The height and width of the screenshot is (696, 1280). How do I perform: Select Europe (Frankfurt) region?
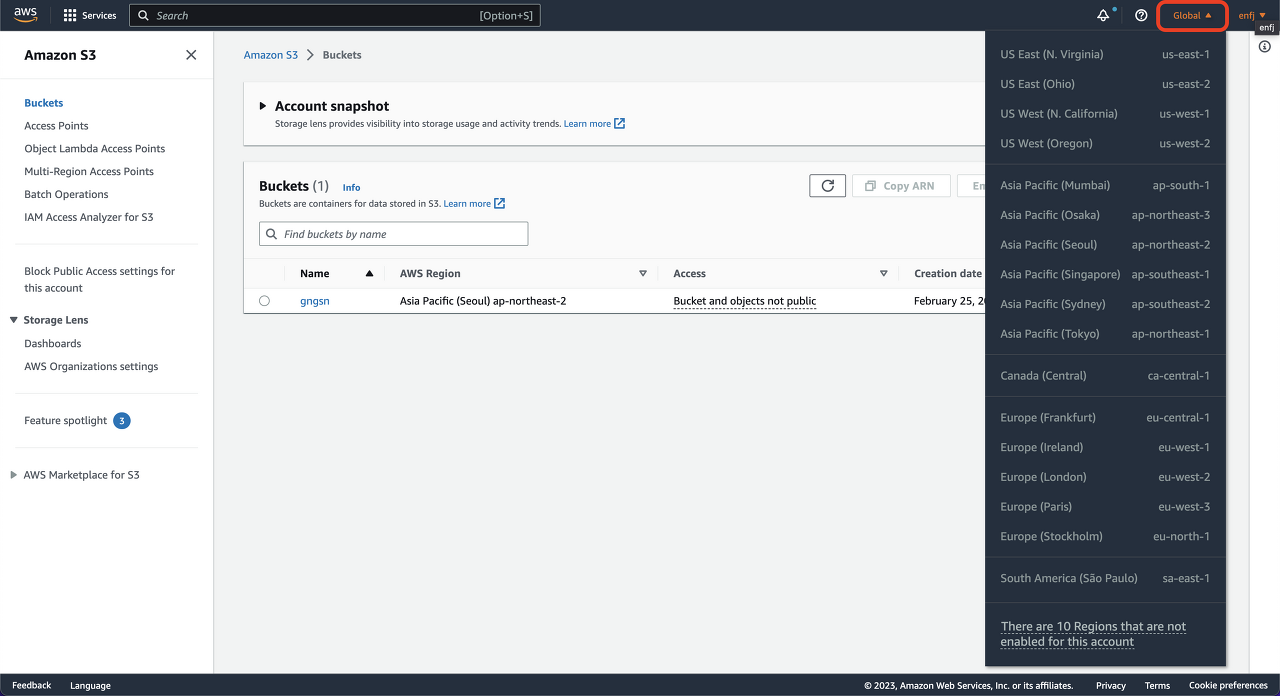click(1105, 418)
